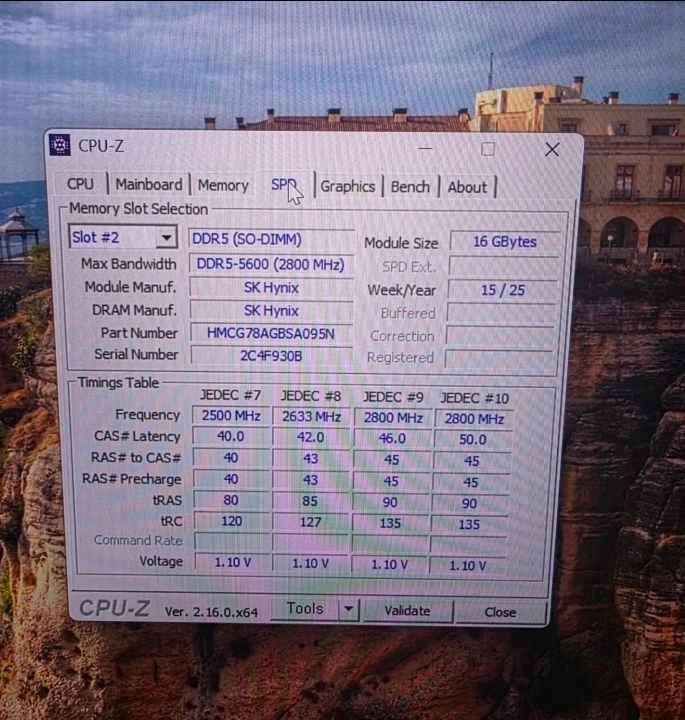
Task: Click the Week/Year 15 / 25 value
Action: (503, 290)
